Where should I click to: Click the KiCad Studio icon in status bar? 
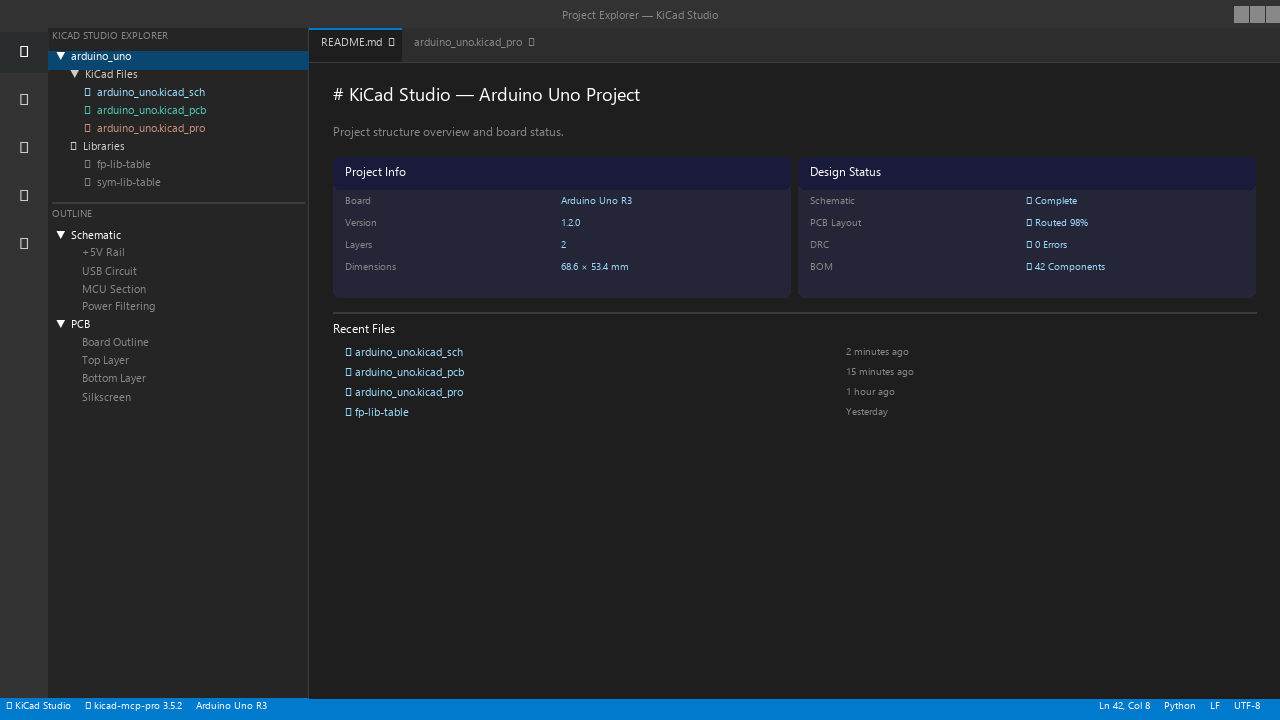[9, 706]
